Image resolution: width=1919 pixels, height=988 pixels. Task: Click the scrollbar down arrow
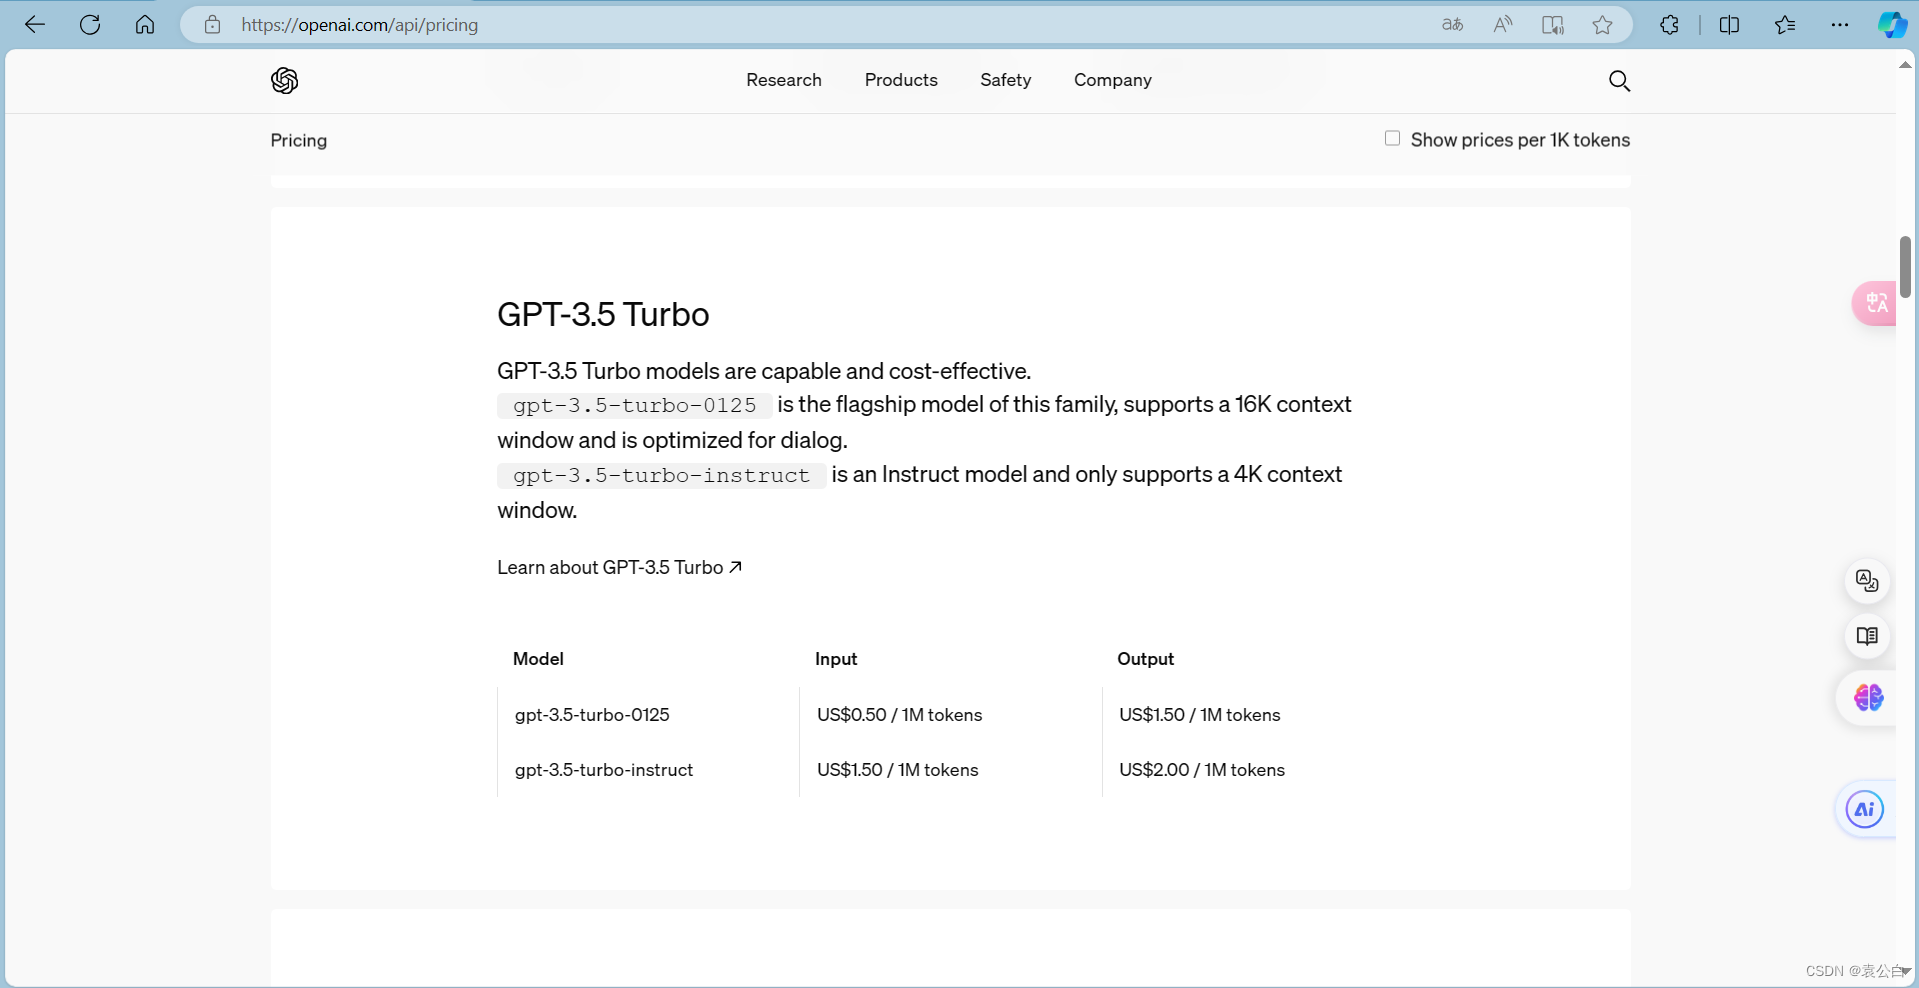pos(1905,971)
